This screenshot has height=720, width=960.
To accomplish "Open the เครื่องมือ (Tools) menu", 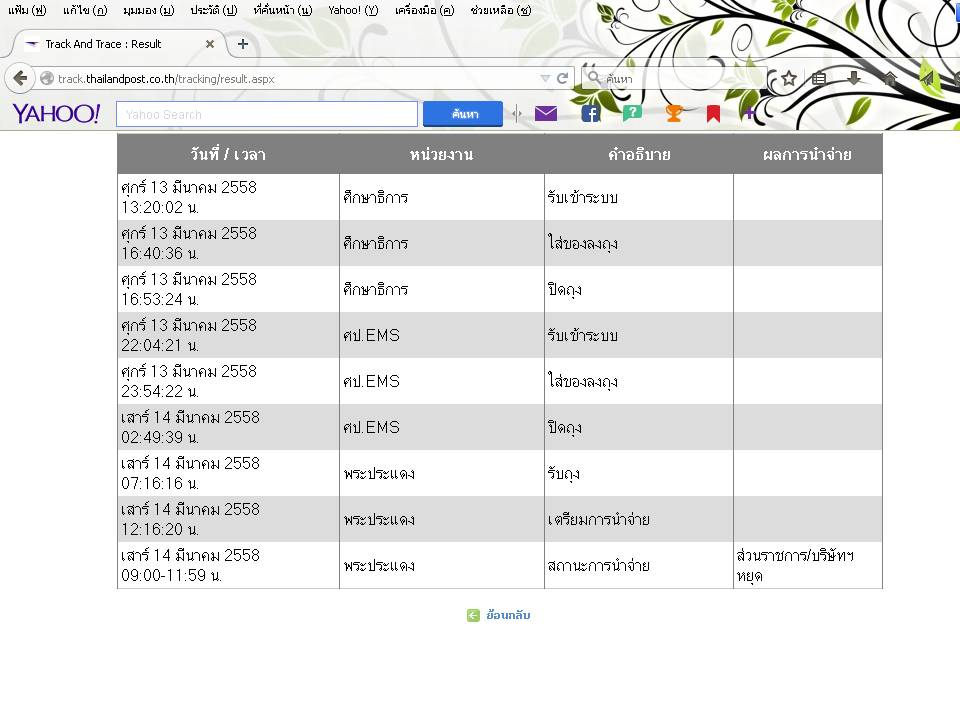I will (x=424, y=10).
